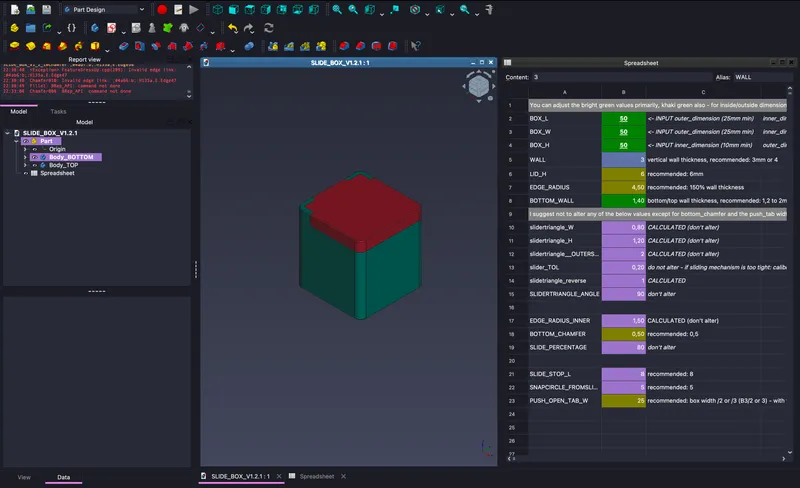Refresh and recompute the document

click(269, 28)
